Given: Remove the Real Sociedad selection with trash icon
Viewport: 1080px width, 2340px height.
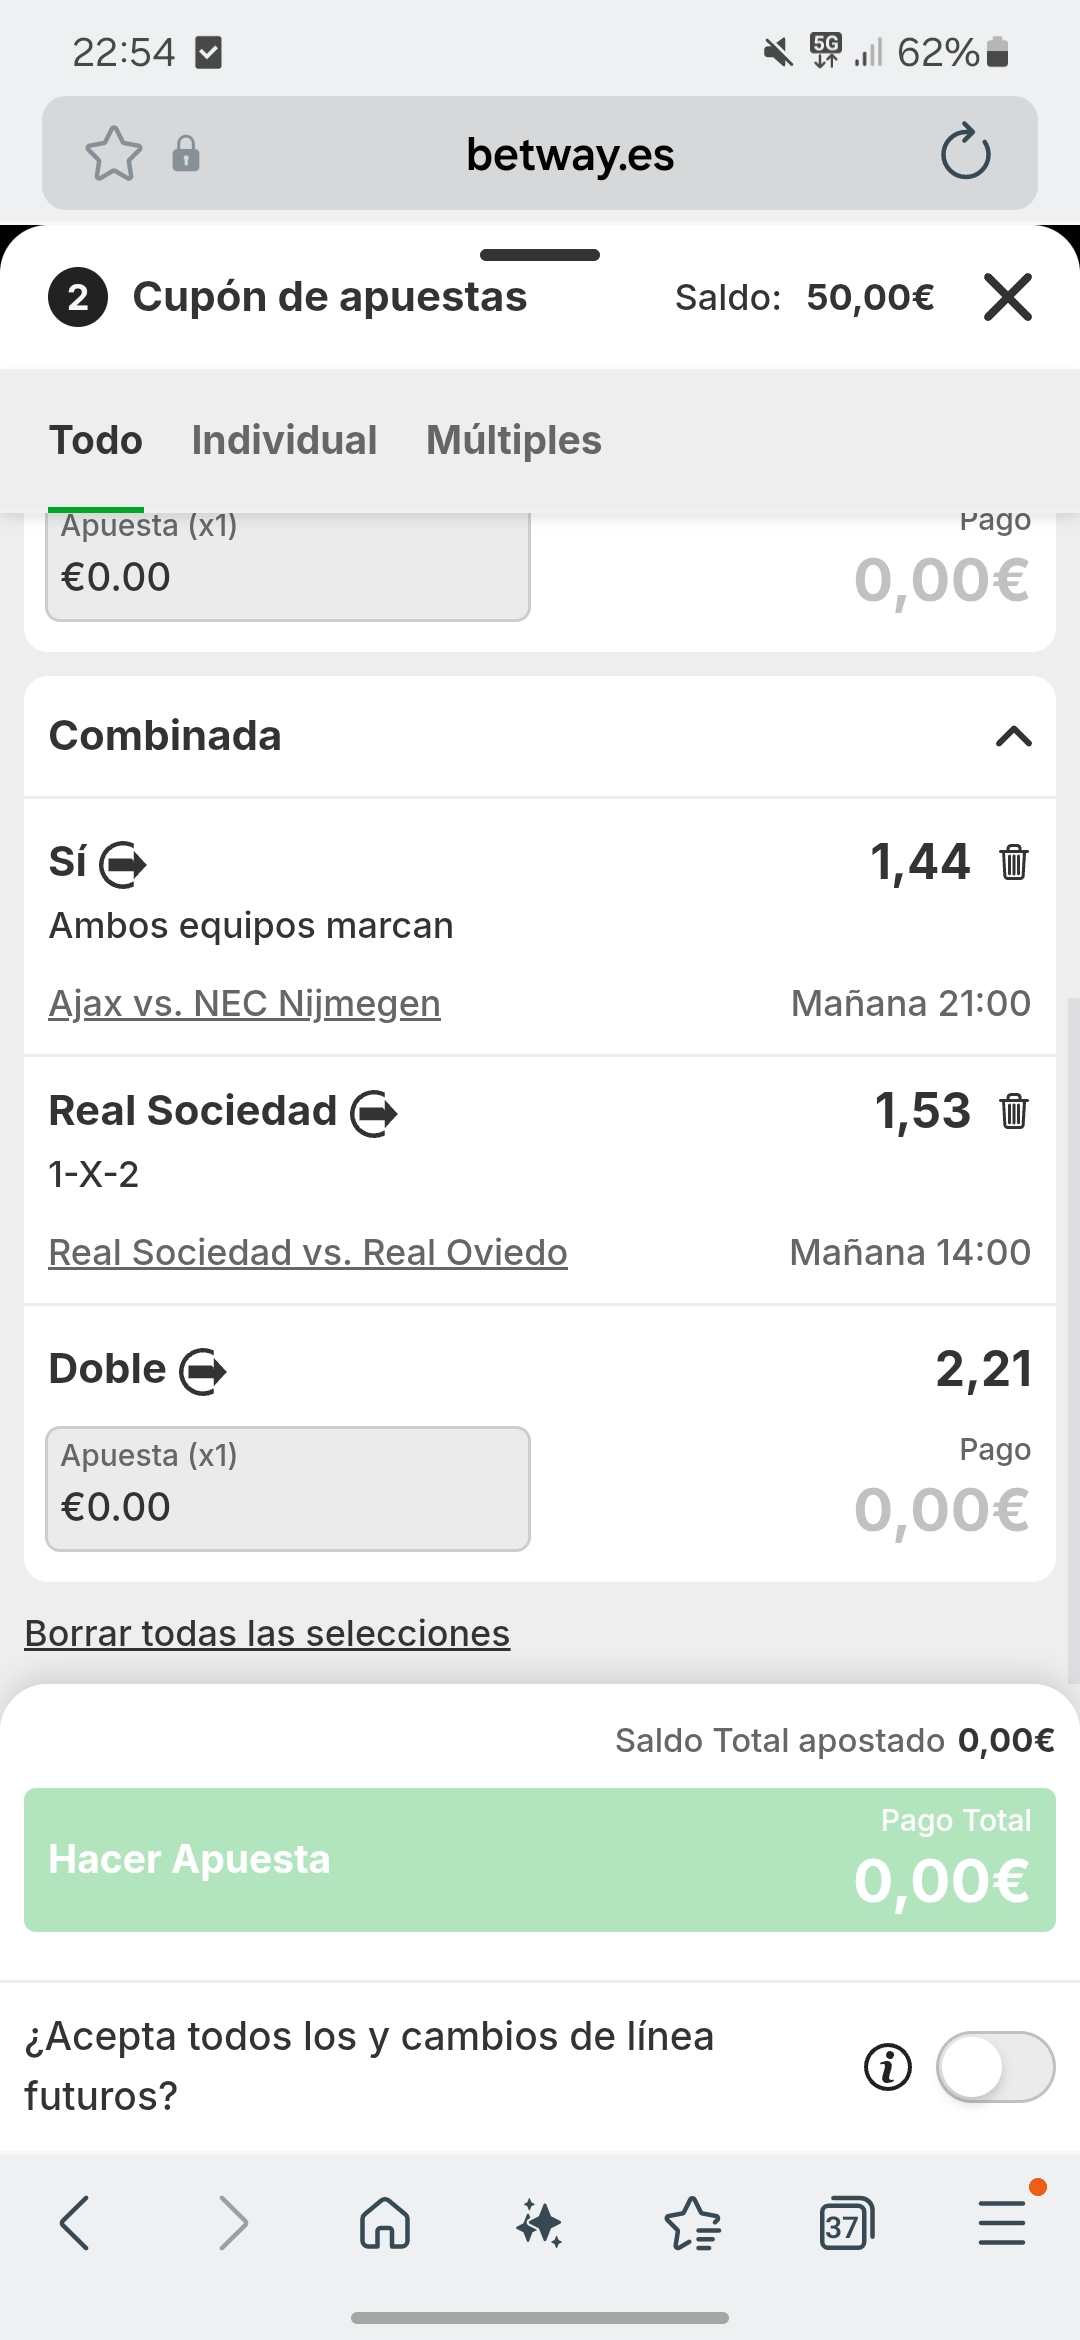Looking at the screenshot, I should 1013,1111.
